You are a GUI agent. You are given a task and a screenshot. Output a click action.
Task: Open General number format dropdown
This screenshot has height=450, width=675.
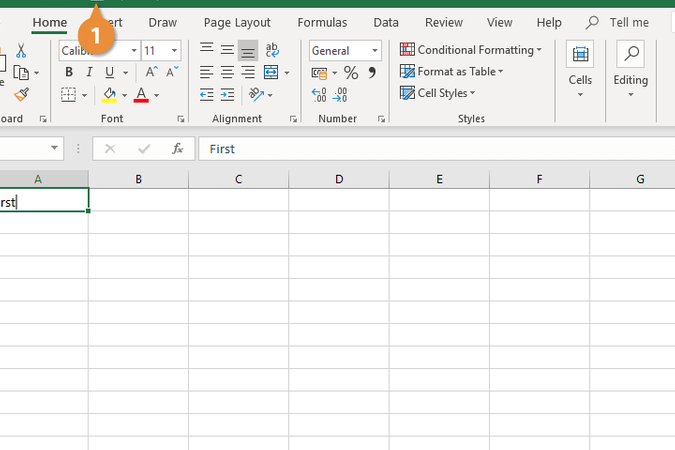click(375, 51)
